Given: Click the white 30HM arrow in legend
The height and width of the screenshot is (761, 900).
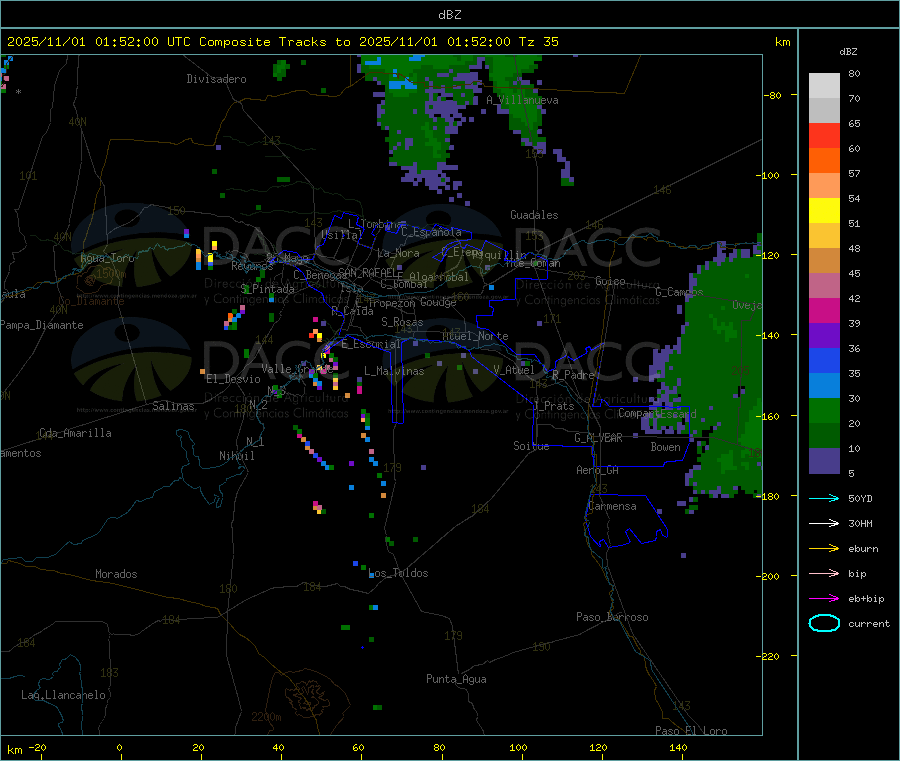Looking at the screenshot, I should [824, 523].
